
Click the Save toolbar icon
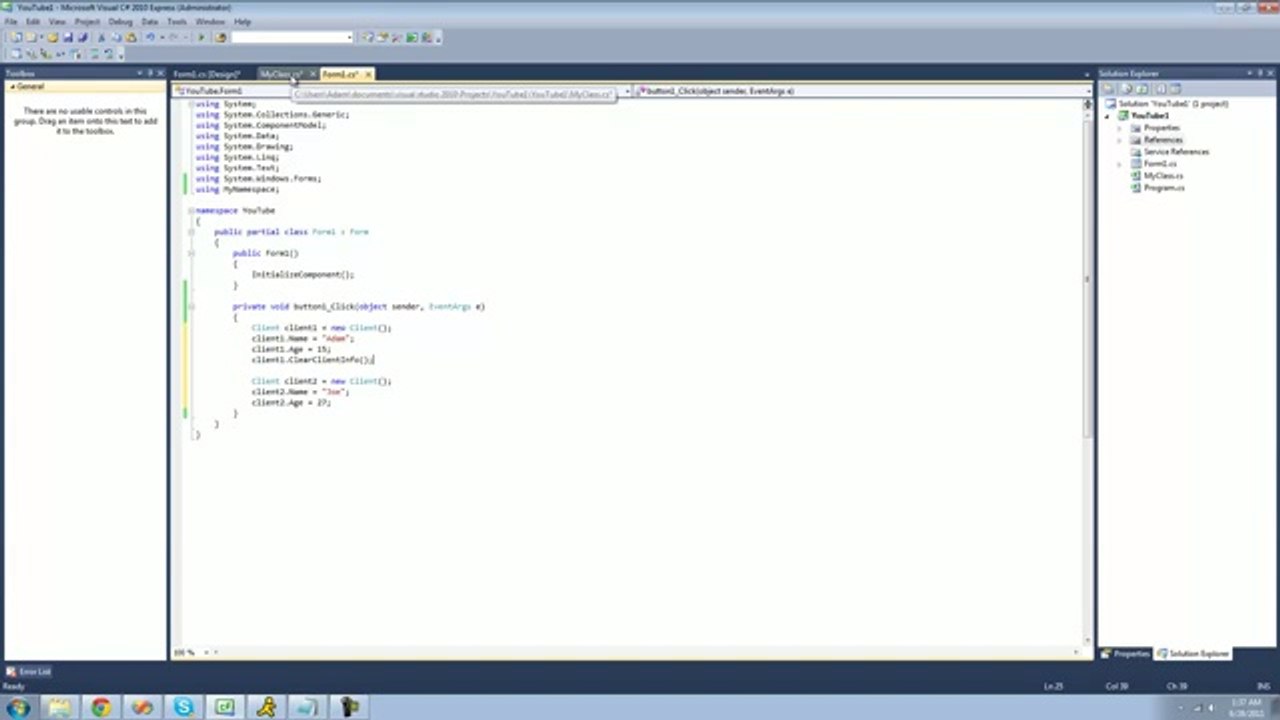click(x=68, y=37)
